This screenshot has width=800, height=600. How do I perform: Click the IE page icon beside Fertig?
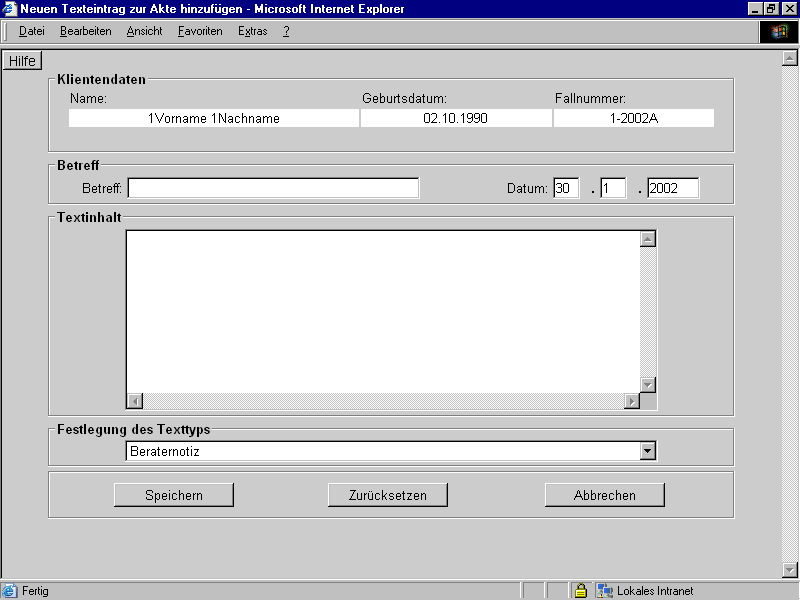click(x=10, y=591)
